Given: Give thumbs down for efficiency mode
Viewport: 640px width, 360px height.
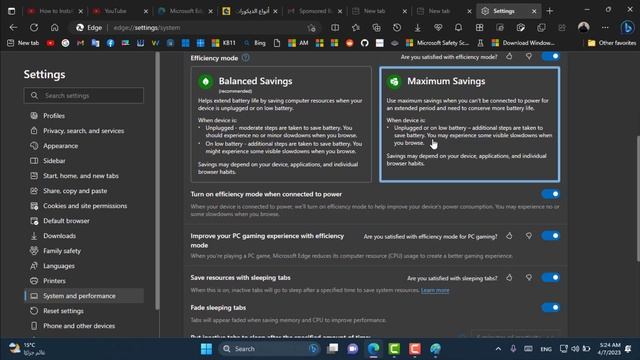Looking at the screenshot, I should point(529,56).
